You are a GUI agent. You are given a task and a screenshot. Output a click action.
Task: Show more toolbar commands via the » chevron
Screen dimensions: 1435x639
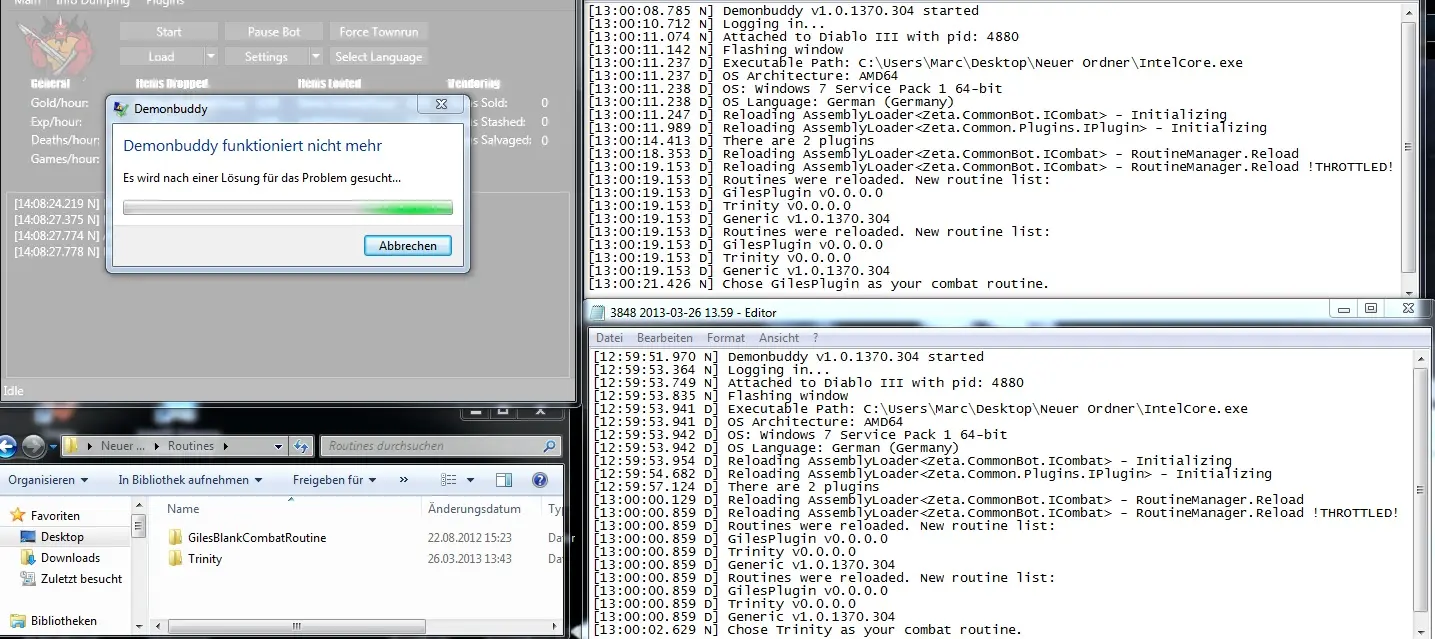click(x=404, y=480)
